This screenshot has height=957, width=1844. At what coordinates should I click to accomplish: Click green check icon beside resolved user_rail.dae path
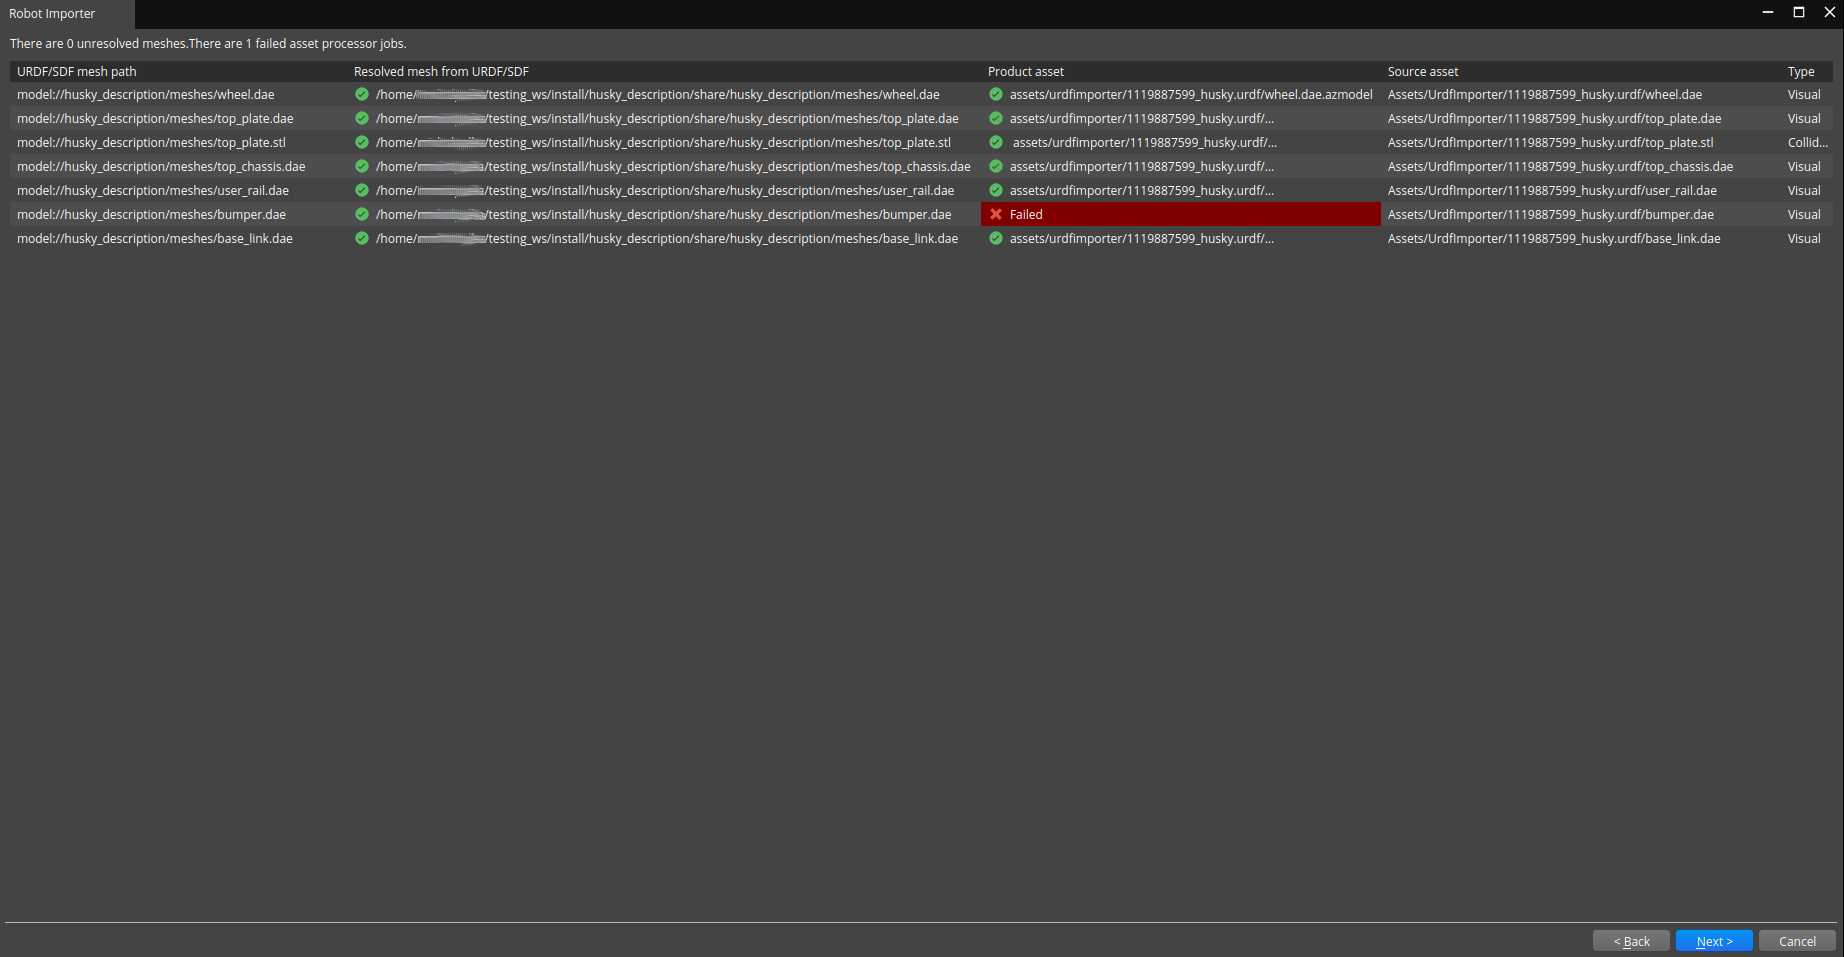click(x=362, y=190)
